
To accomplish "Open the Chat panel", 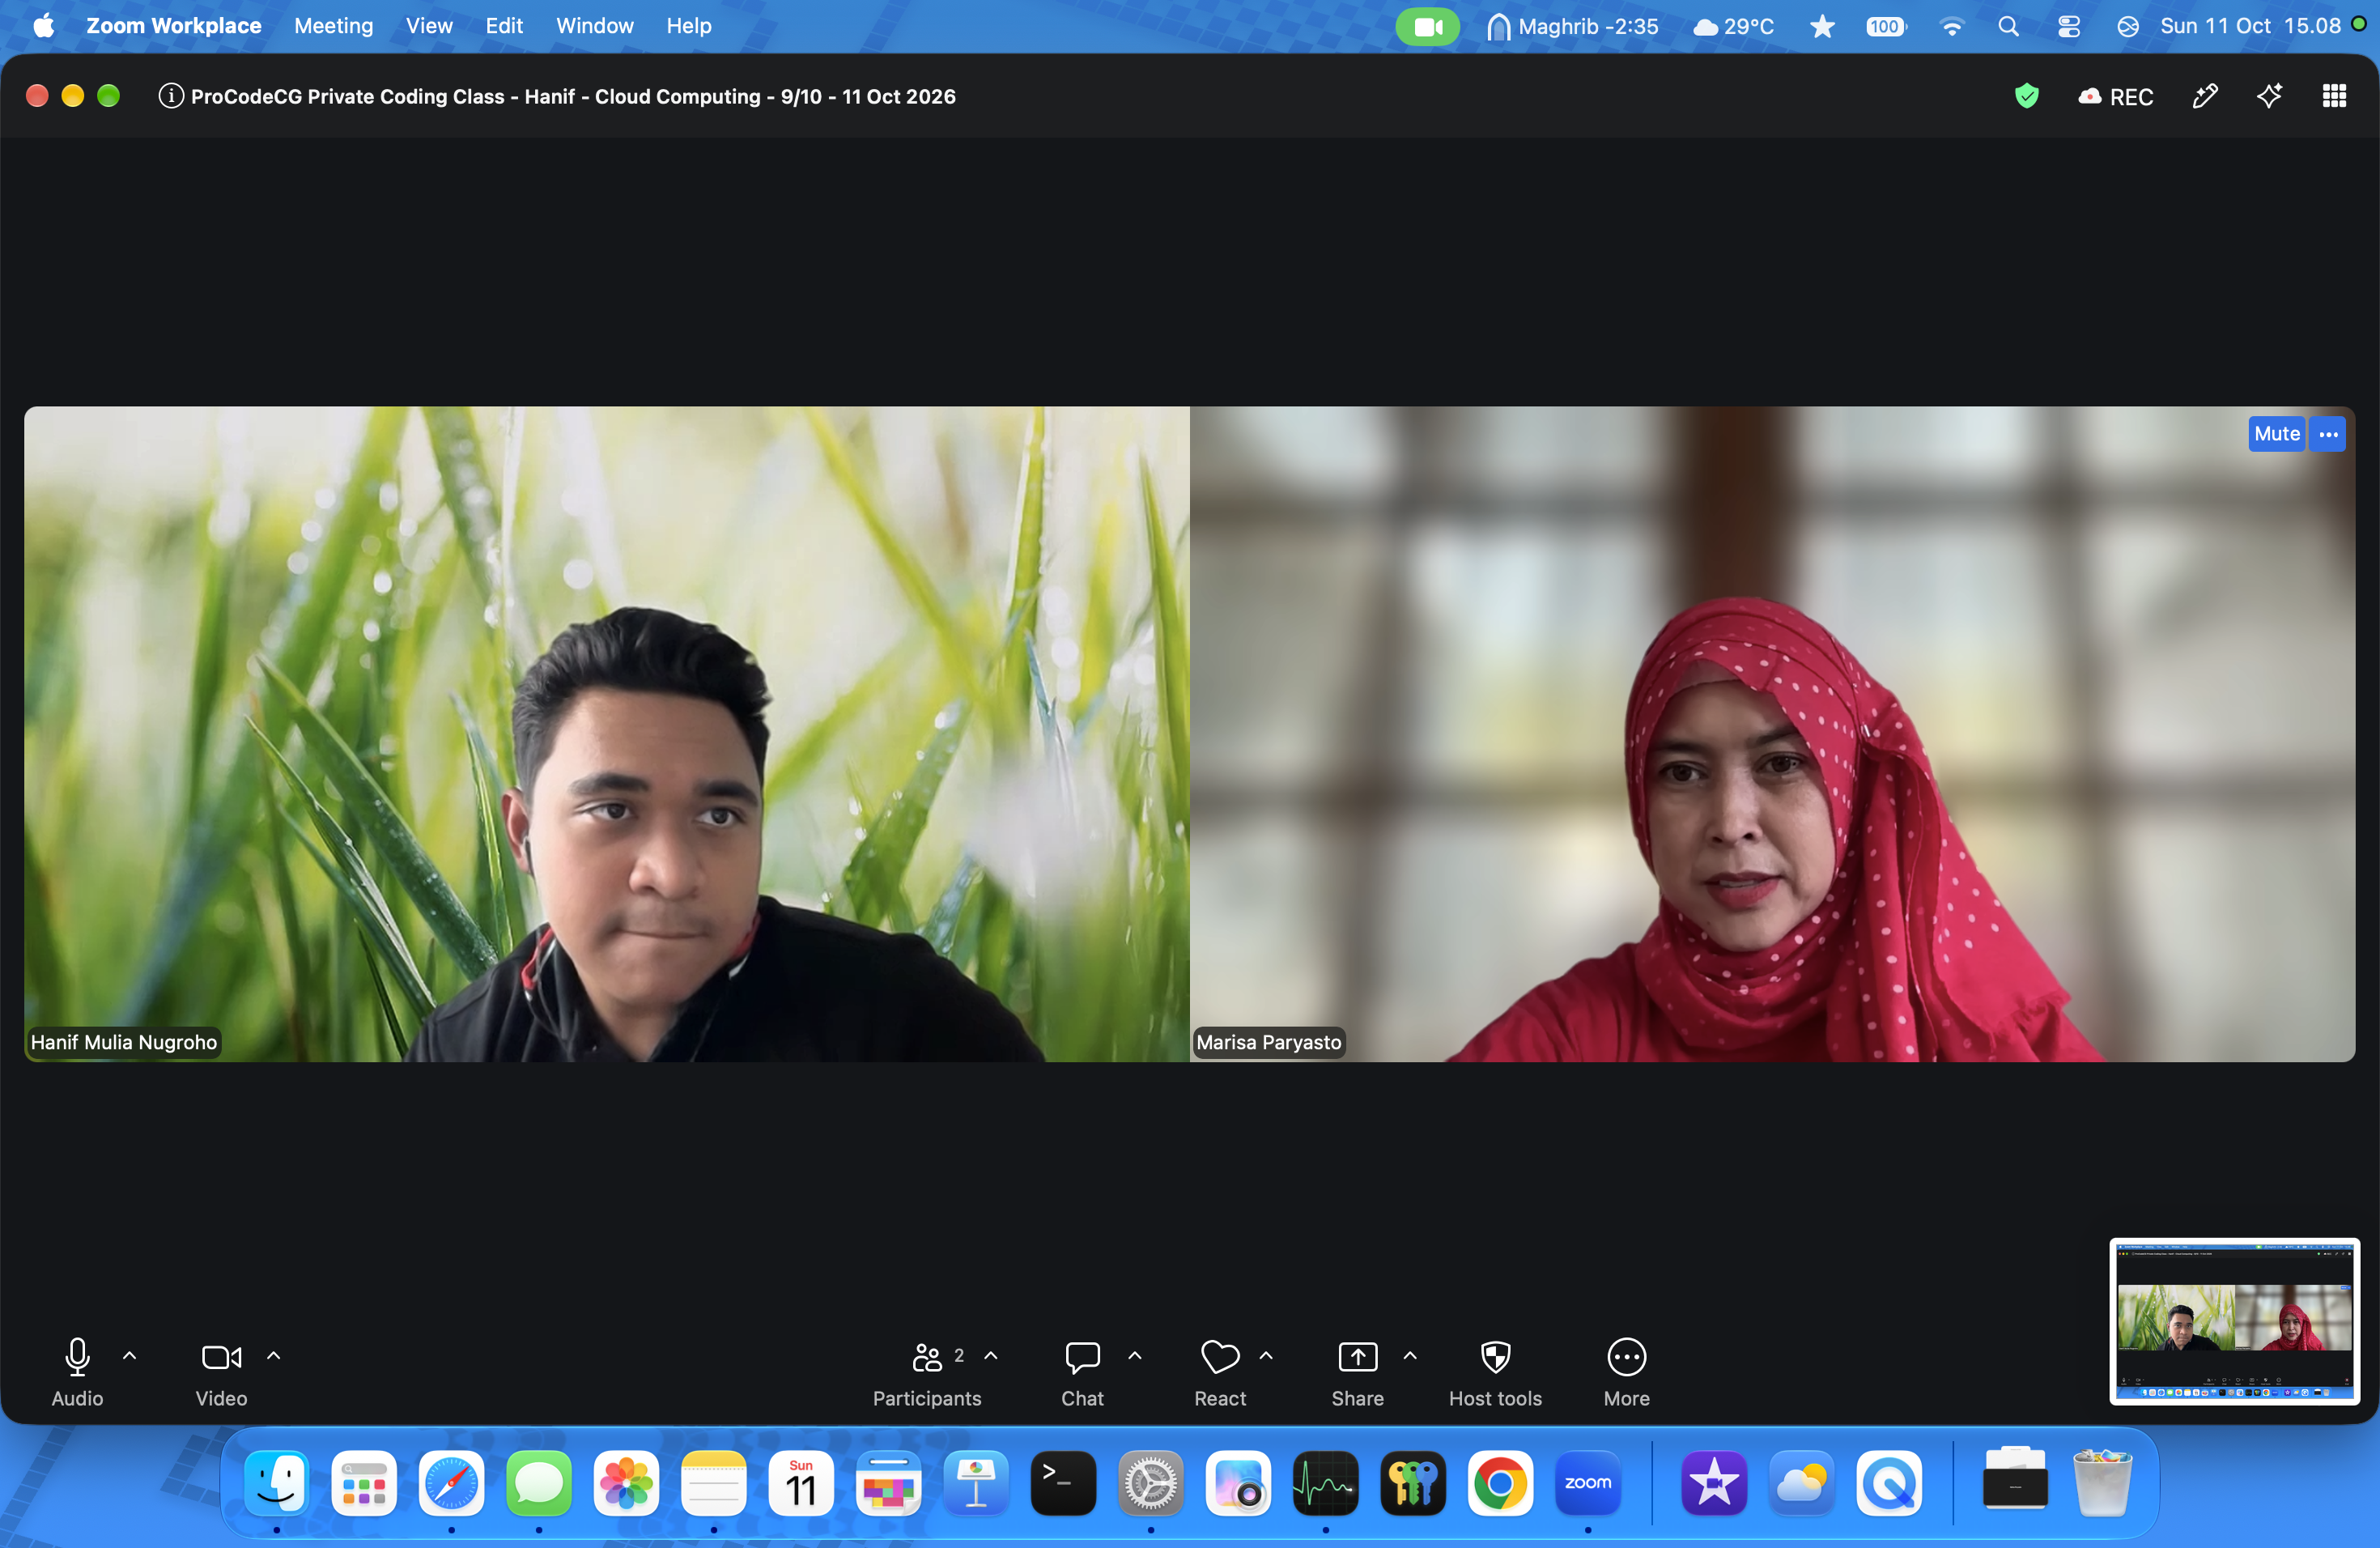I will (x=1082, y=1373).
